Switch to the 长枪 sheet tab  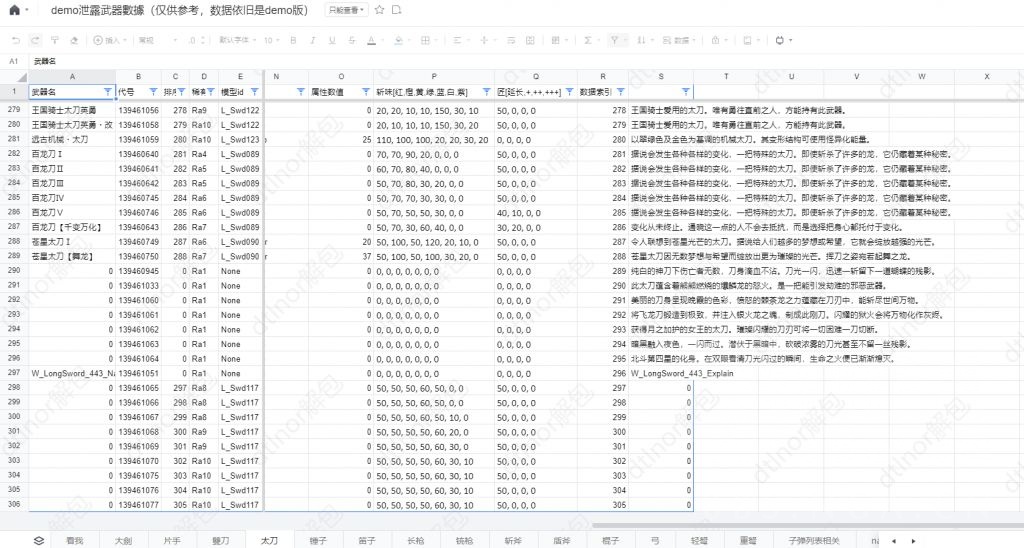(x=415, y=541)
